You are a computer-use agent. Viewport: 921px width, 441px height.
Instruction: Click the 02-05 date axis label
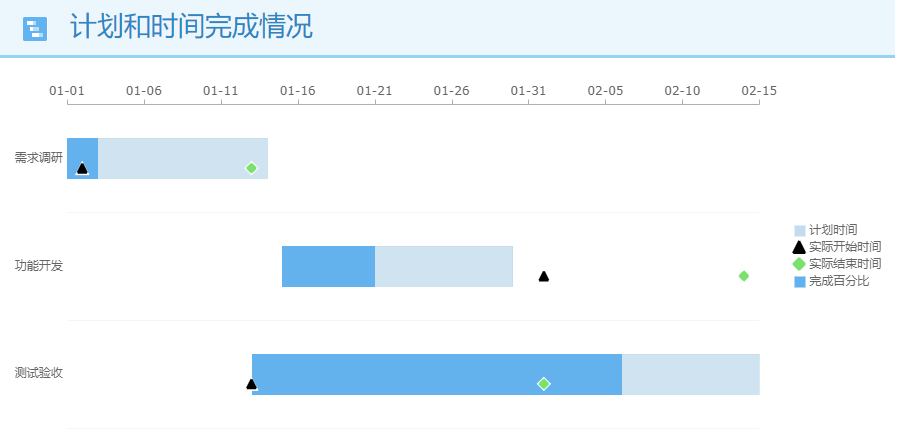coord(606,90)
